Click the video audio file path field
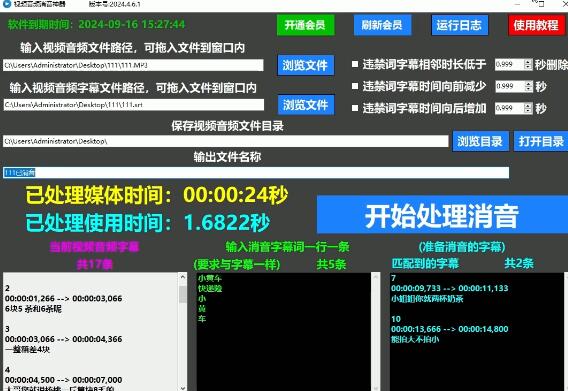Screen dimensions: 568x391 tap(133, 65)
